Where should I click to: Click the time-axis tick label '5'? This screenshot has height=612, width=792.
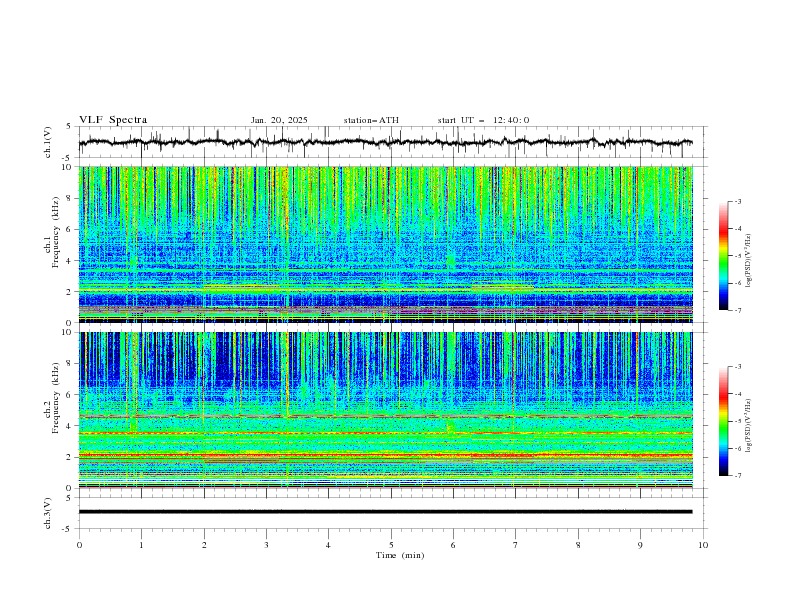tap(391, 545)
